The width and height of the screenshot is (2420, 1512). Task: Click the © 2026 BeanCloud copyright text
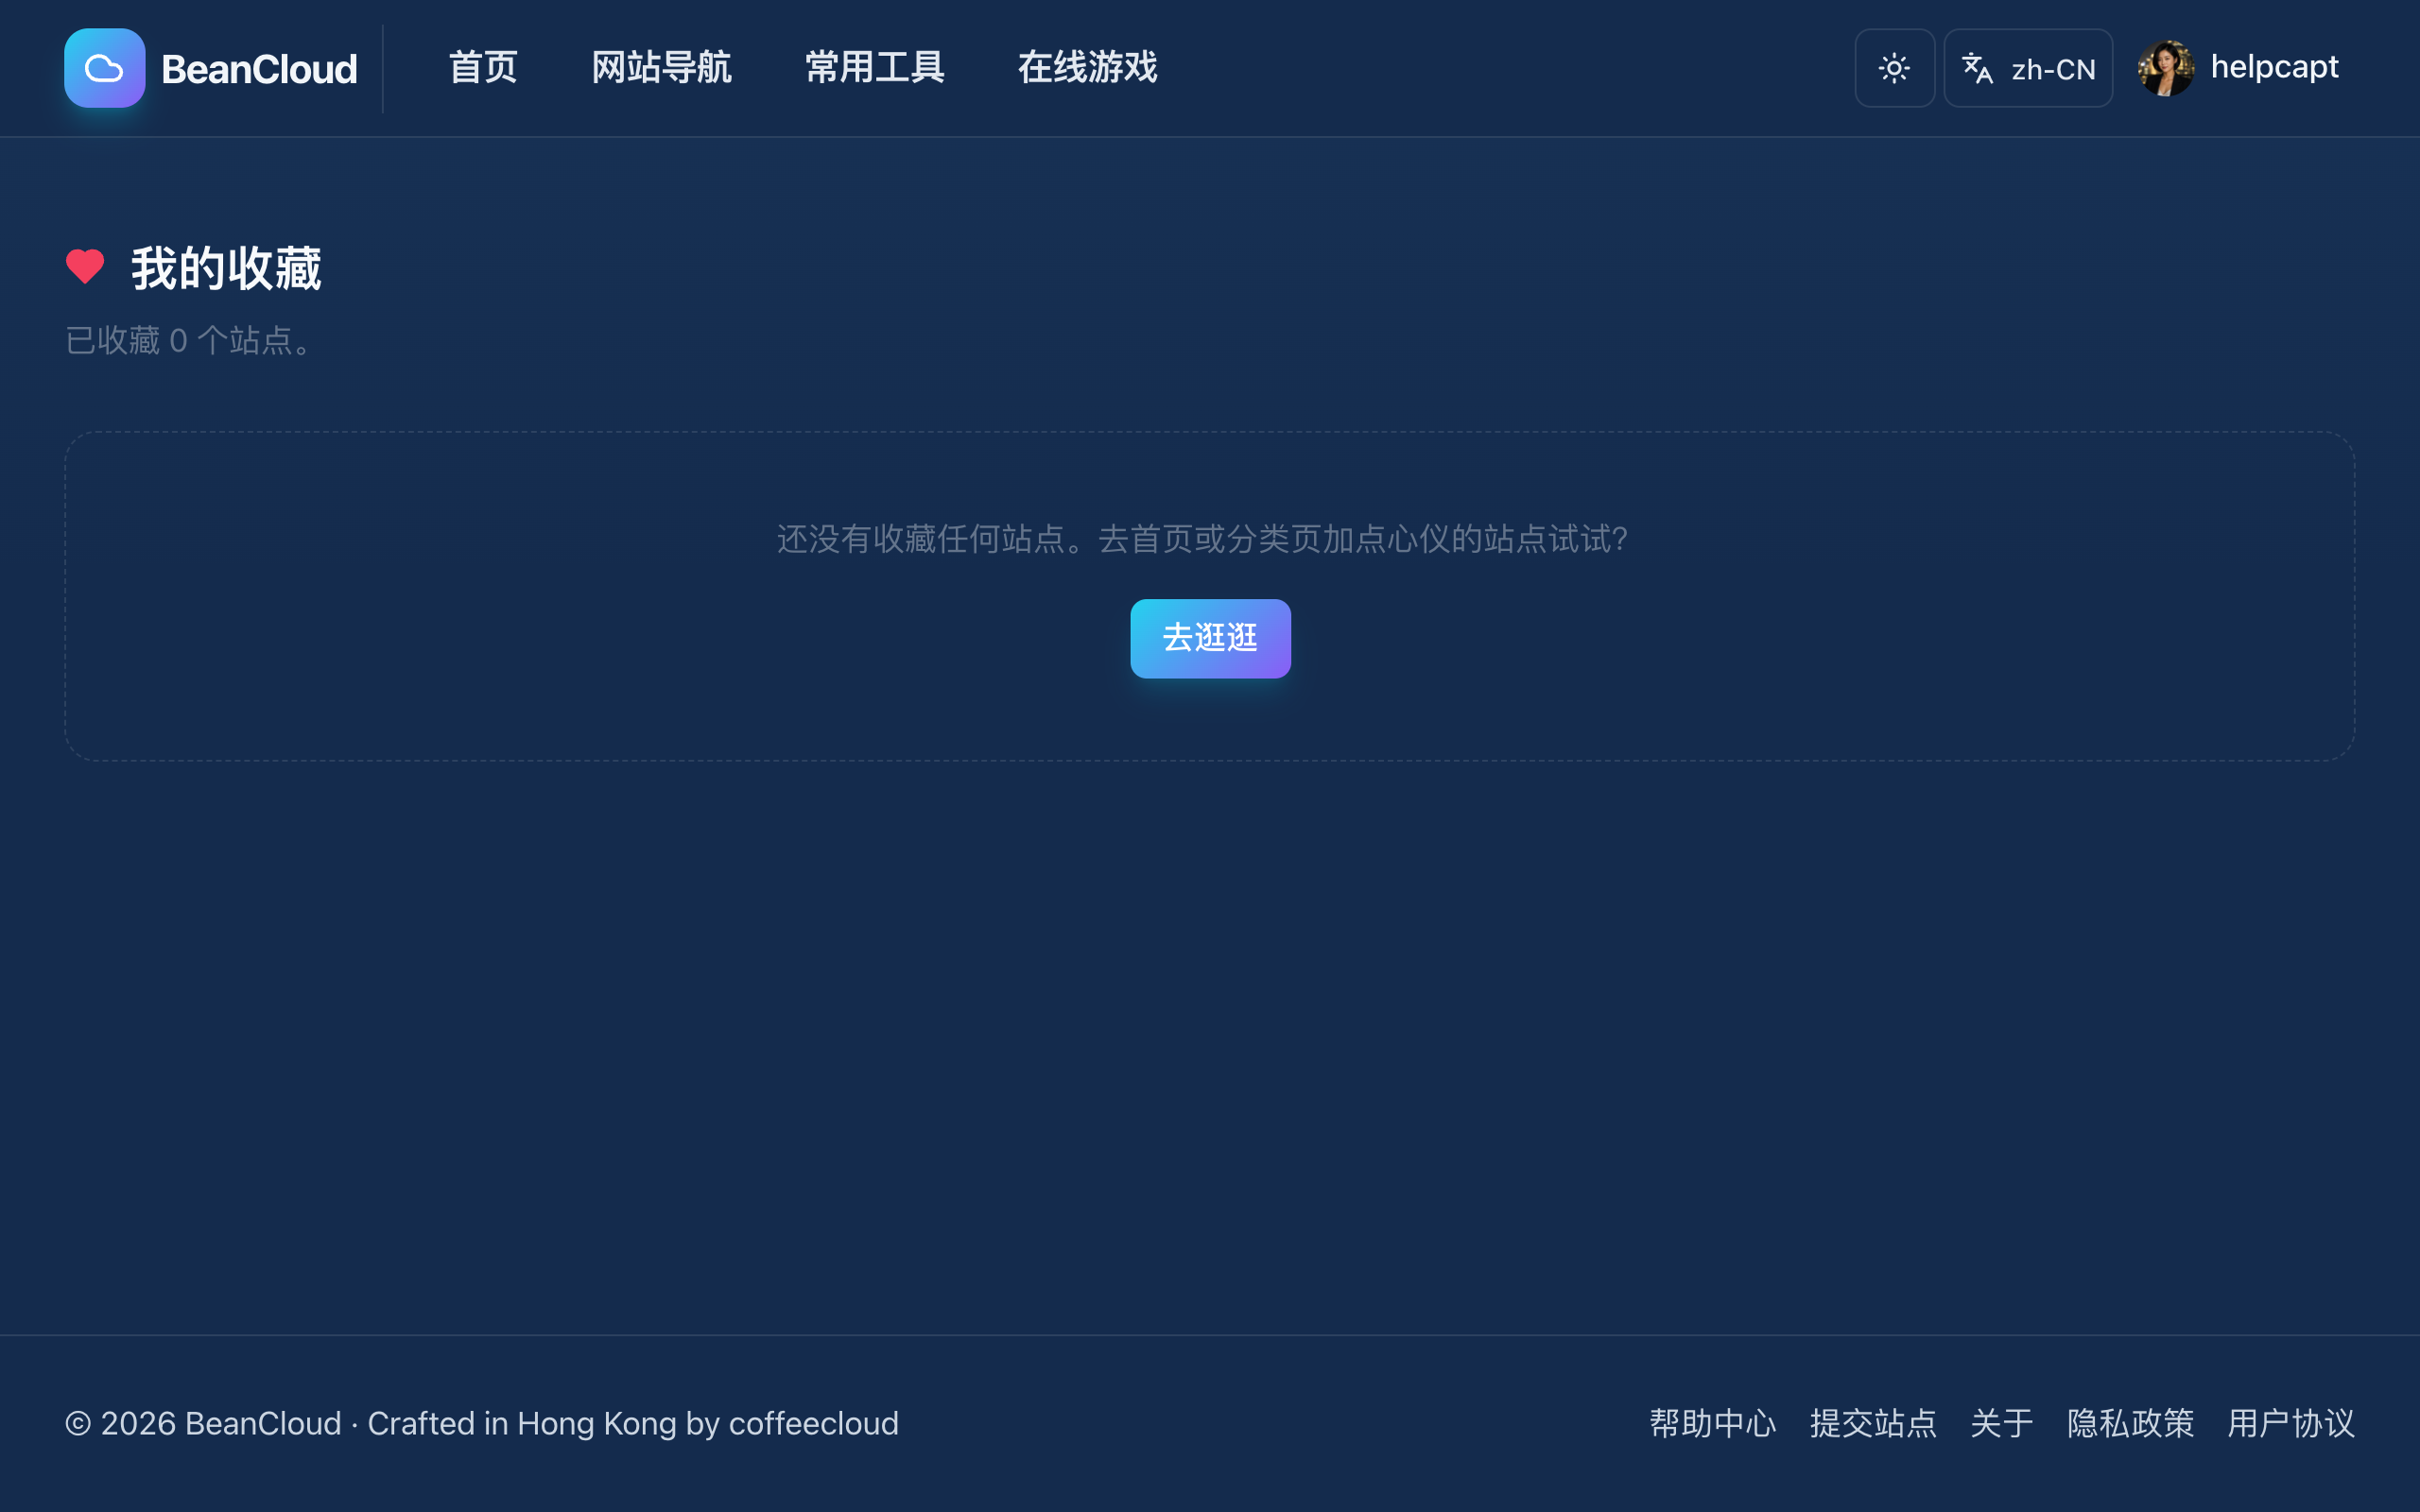point(482,1423)
